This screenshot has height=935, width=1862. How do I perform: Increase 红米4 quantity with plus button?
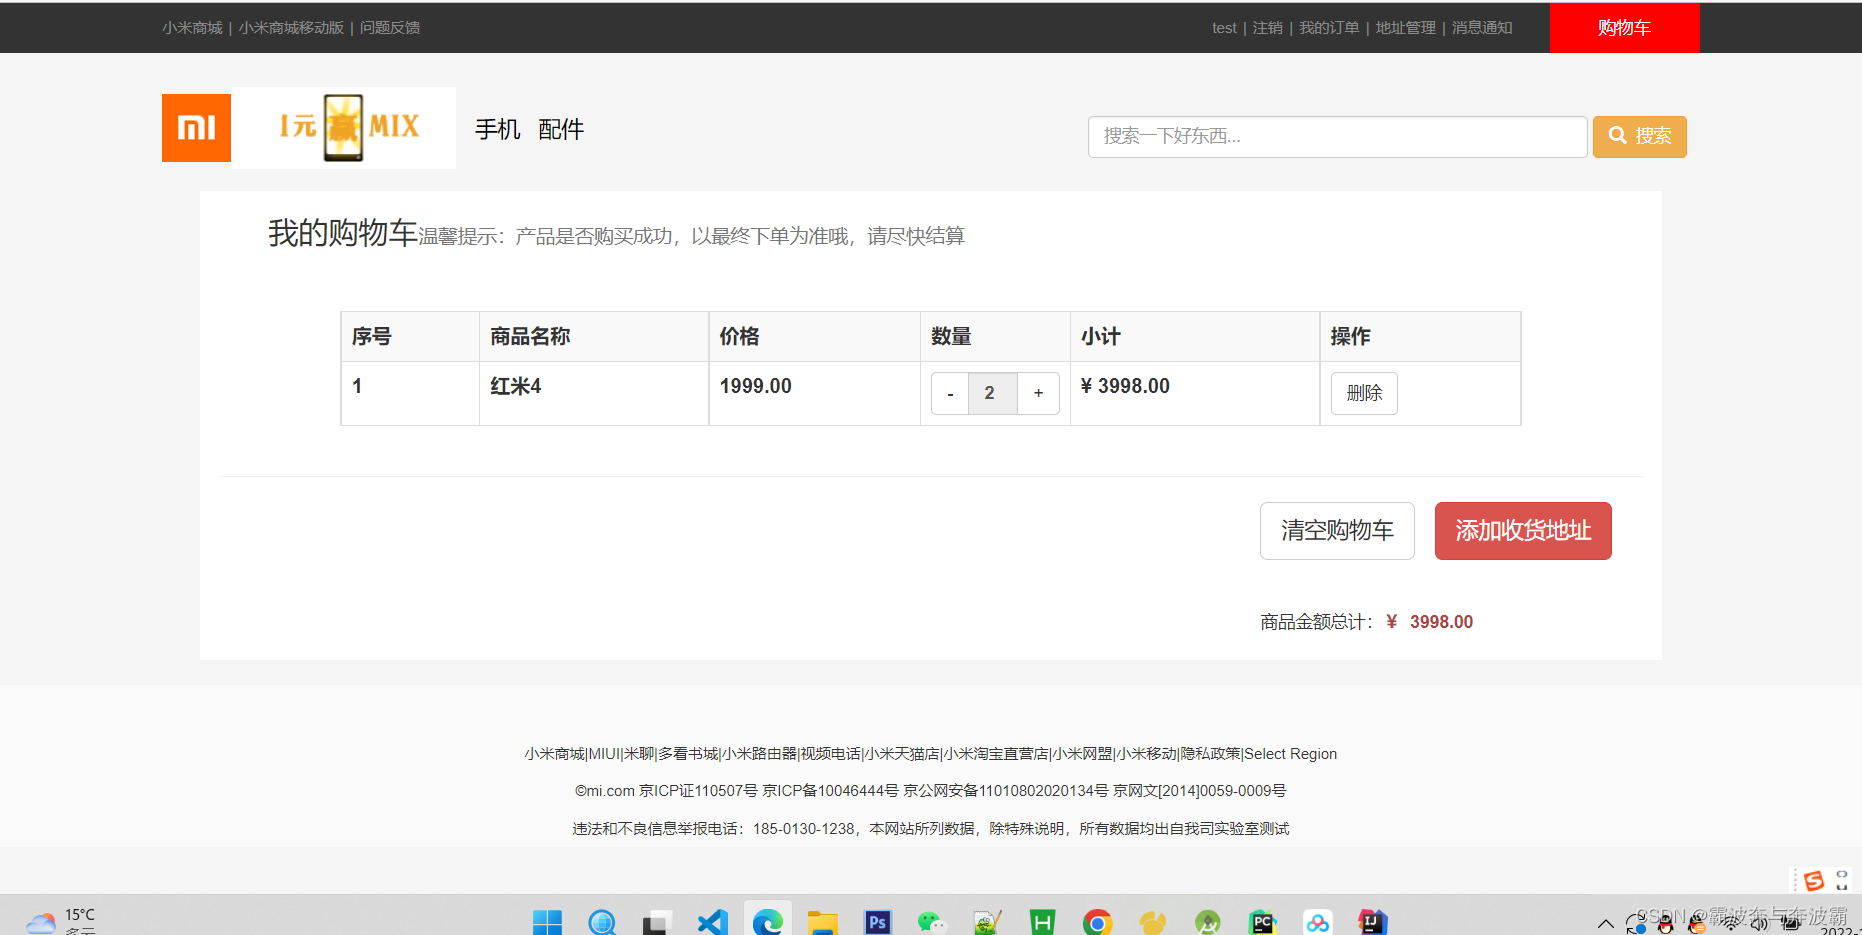click(x=1039, y=393)
